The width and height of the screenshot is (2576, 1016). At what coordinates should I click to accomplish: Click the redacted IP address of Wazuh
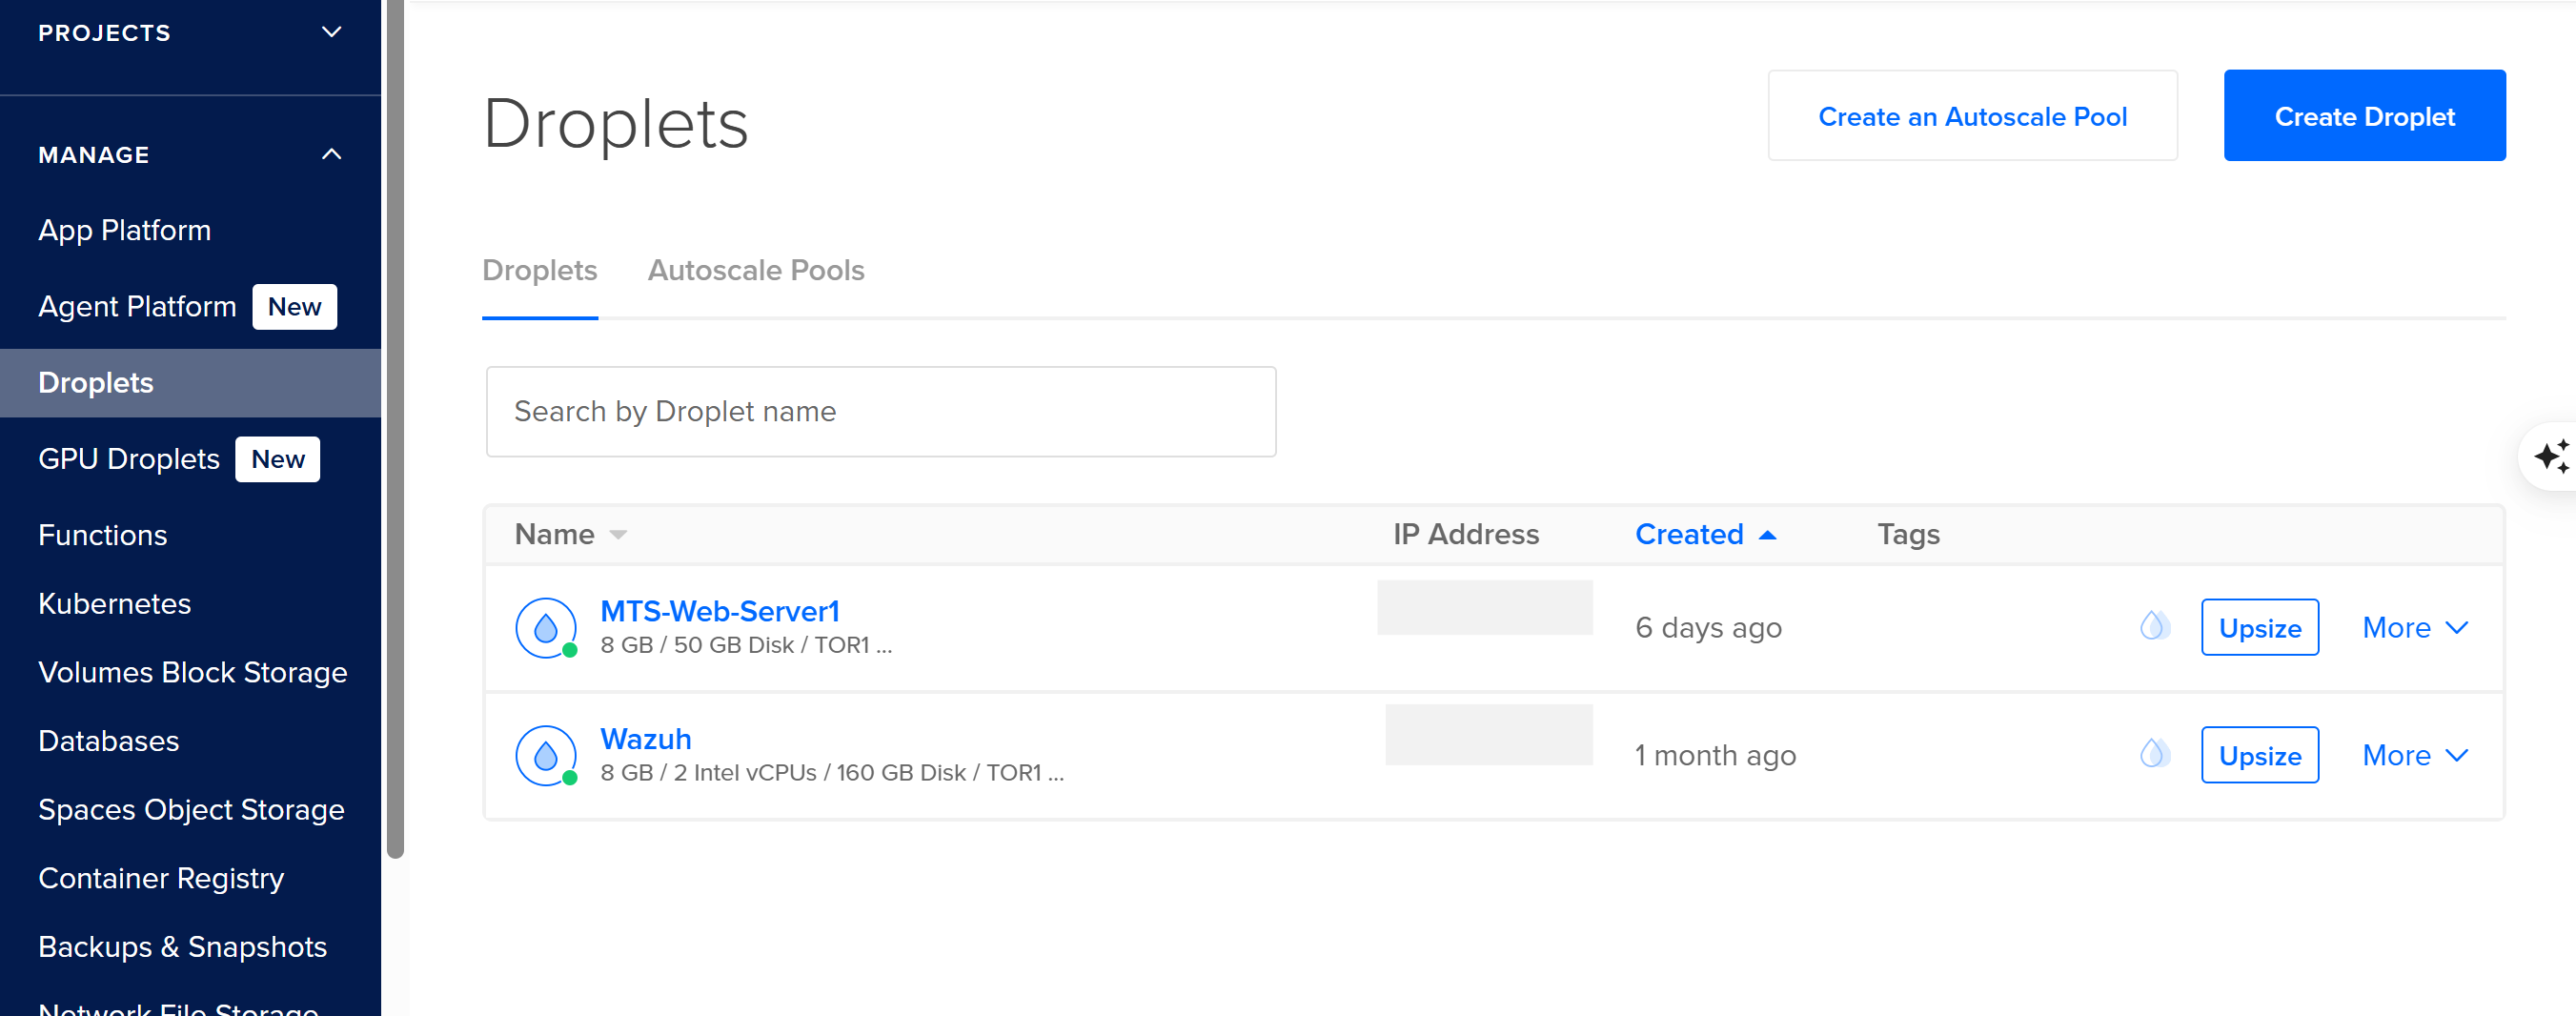click(1488, 735)
